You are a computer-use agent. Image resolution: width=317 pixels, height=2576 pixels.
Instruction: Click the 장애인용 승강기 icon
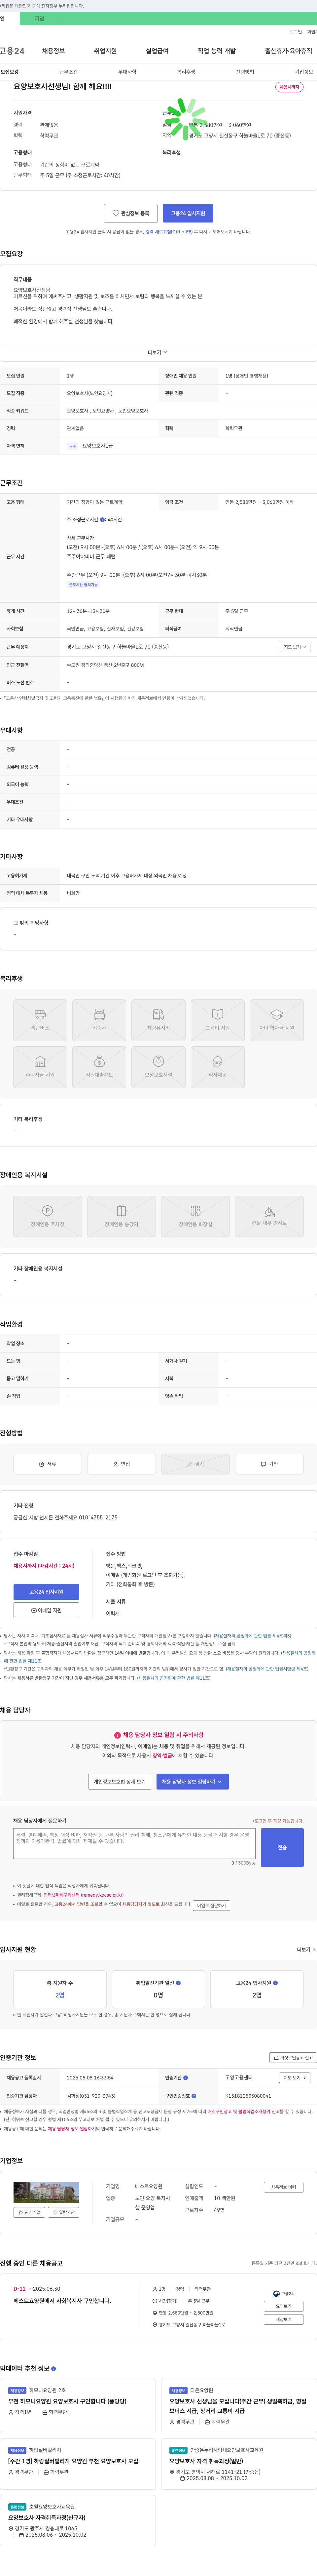click(x=121, y=1216)
